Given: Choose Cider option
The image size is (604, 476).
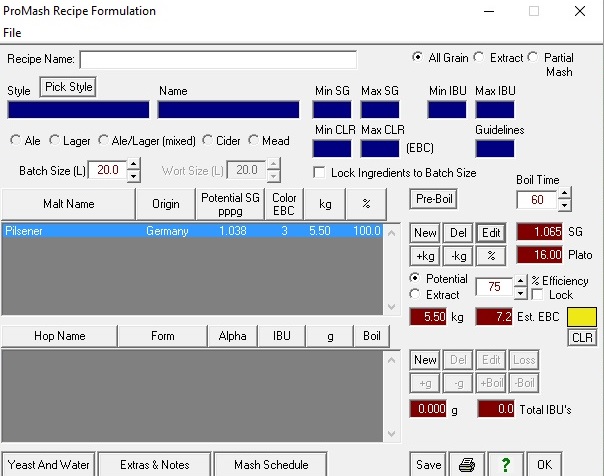Looking at the screenshot, I should (x=207, y=140).
